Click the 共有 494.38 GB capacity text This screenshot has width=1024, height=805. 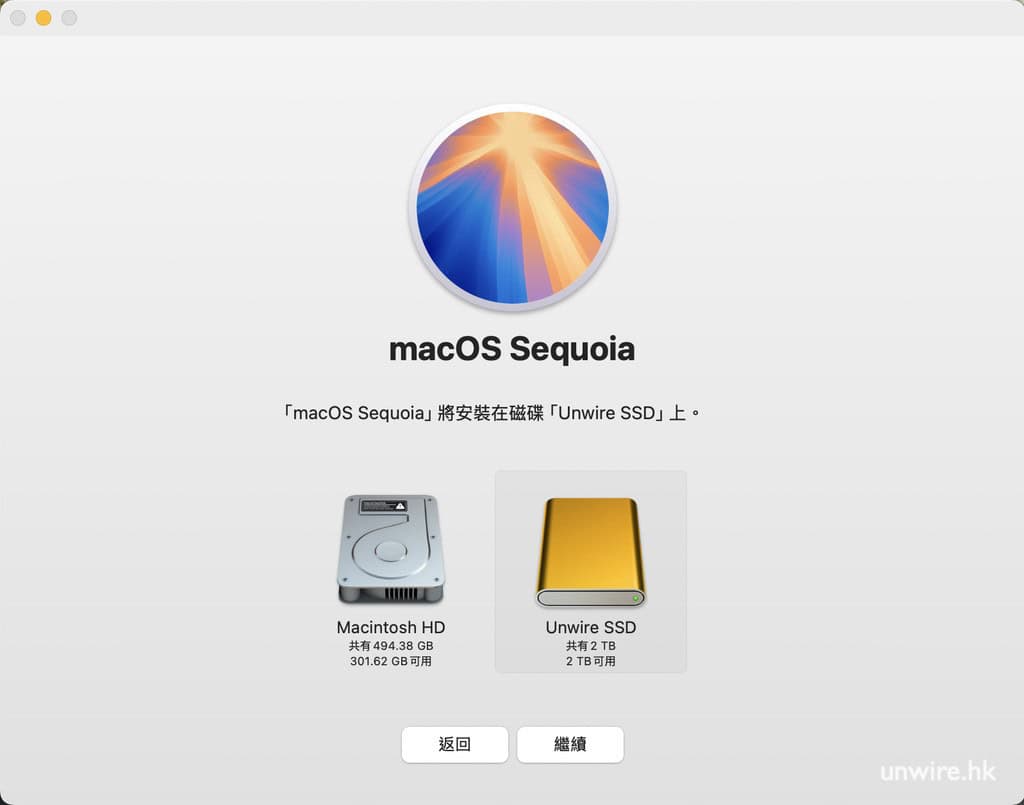tap(391, 646)
